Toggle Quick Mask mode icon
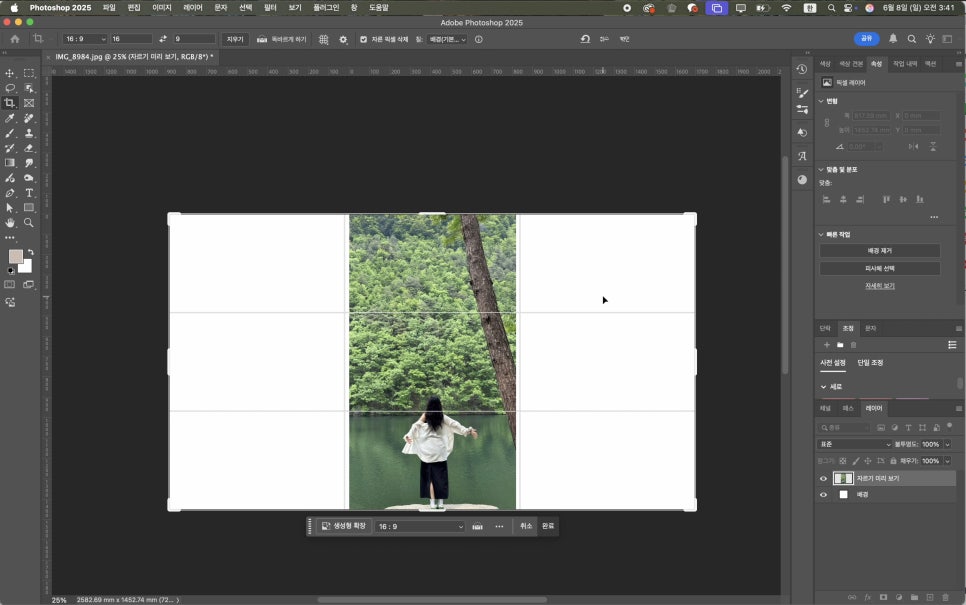This screenshot has height=605, width=966. pos(10,285)
